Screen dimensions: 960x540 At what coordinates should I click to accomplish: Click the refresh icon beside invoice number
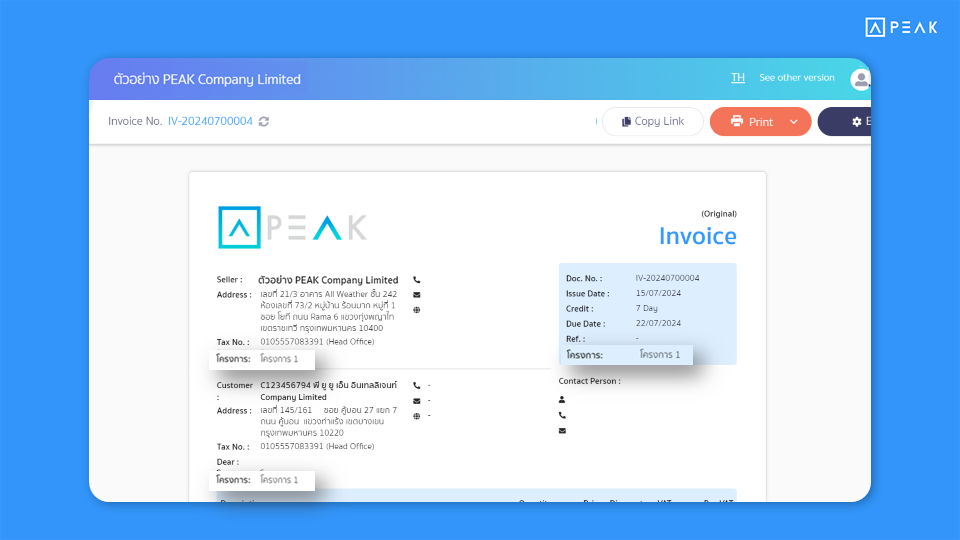coord(264,121)
